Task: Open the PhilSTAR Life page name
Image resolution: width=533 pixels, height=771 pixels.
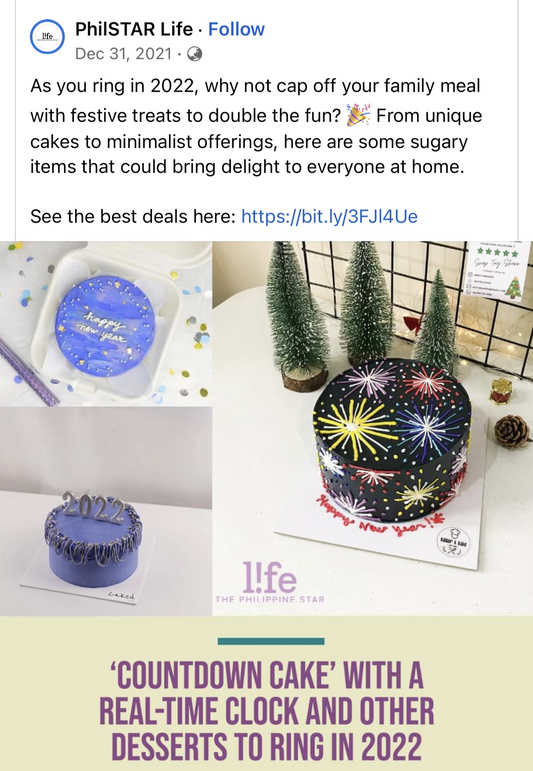Action: pos(133,30)
